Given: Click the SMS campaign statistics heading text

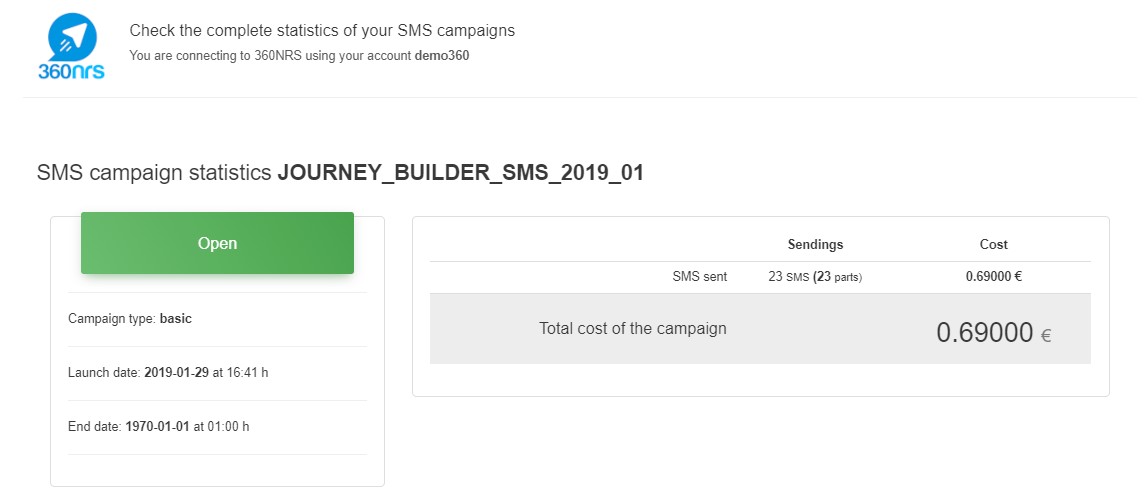Looking at the screenshot, I should click(x=155, y=173).
